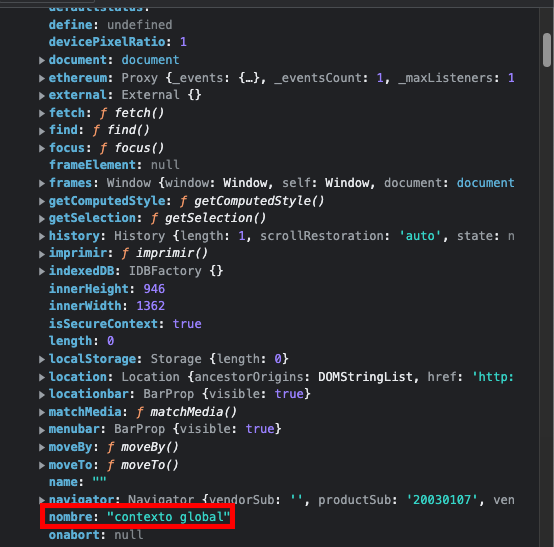This screenshot has width=554, height=547.
Task: Click the 'undefined' value of define
Action: click(x=140, y=25)
